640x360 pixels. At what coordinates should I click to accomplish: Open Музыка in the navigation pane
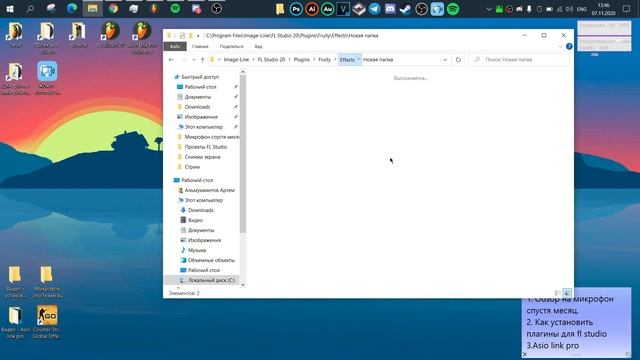point(197,250)
